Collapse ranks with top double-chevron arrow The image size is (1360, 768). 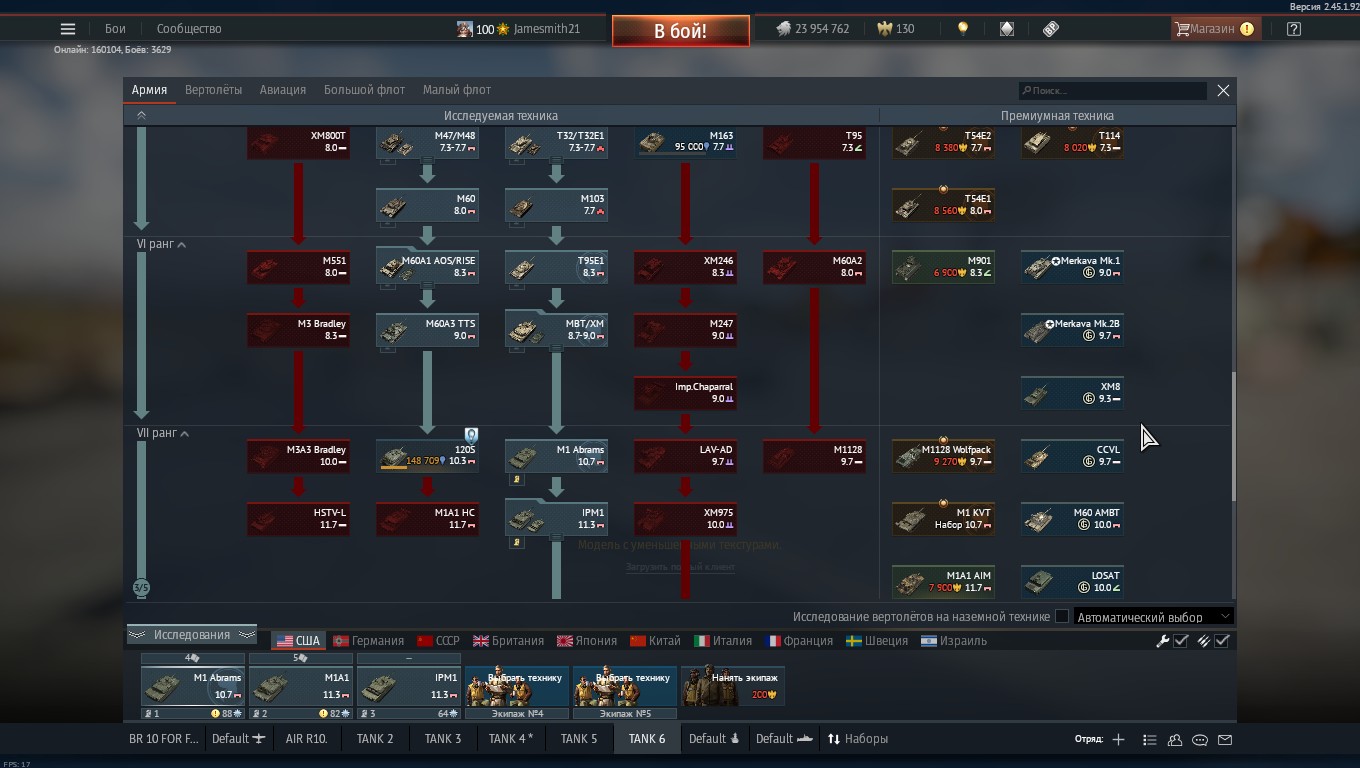pyautogui.click(x=141, y=116)
